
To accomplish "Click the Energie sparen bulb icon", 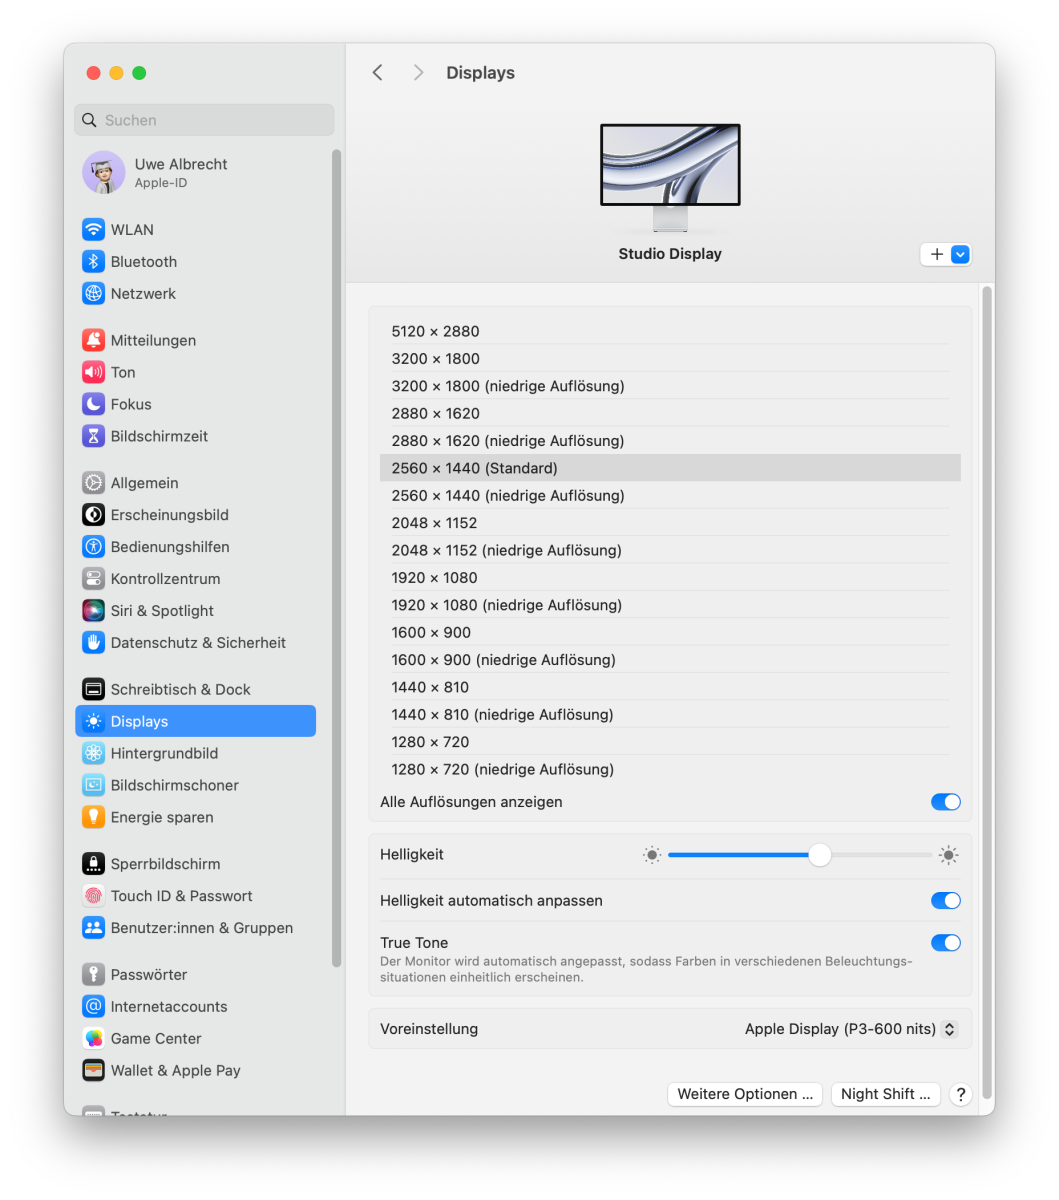I will click(93, 818).
